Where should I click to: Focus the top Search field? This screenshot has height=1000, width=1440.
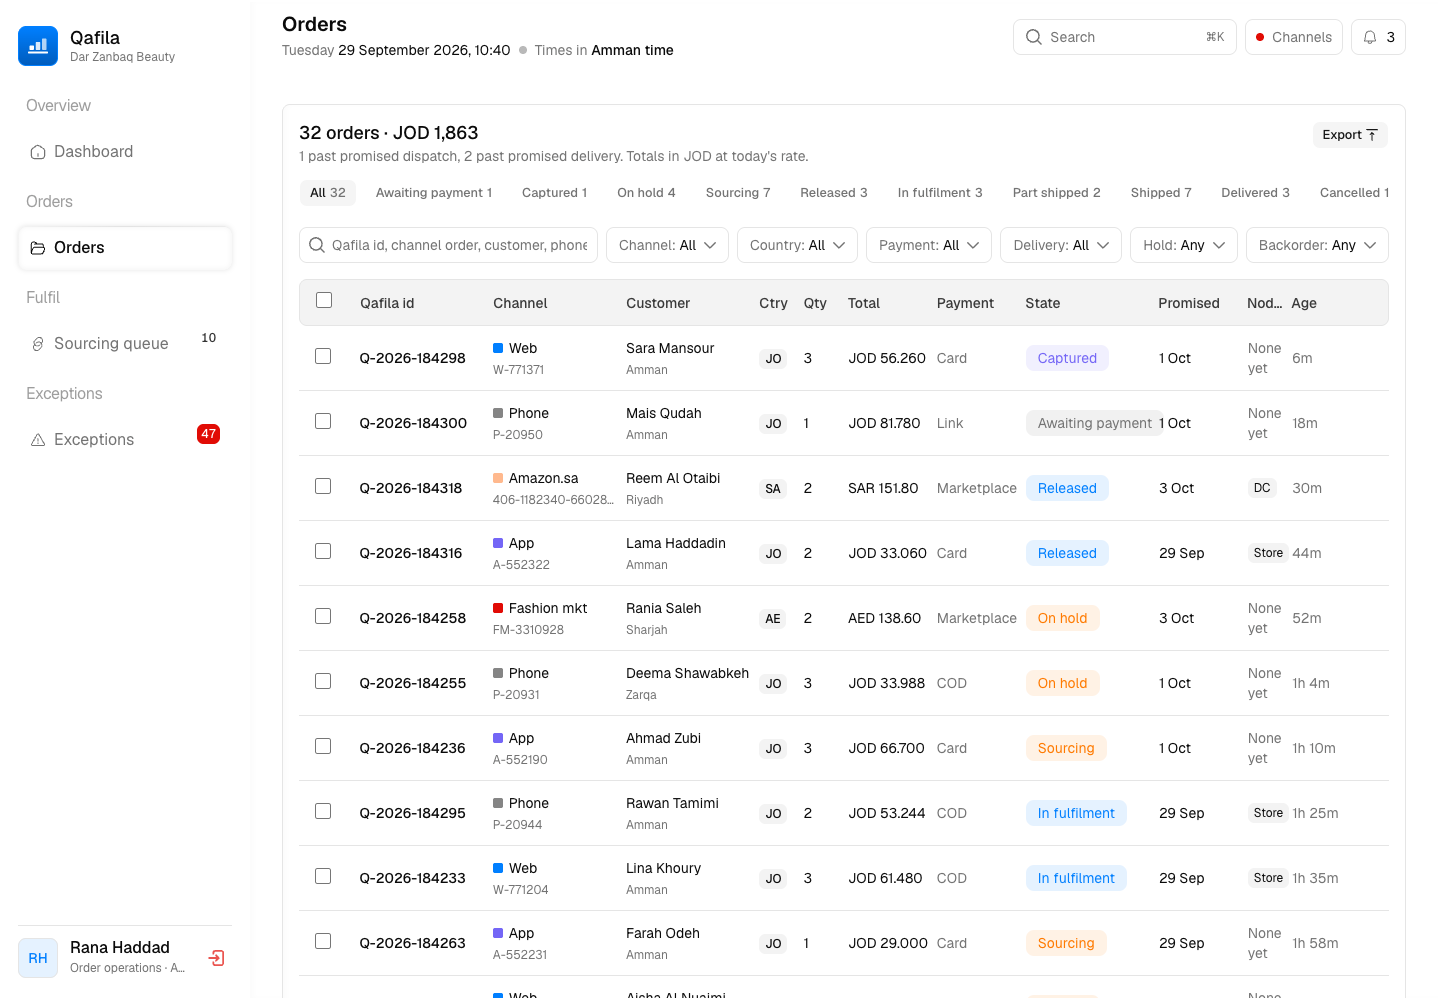(x=1125, y=37)
